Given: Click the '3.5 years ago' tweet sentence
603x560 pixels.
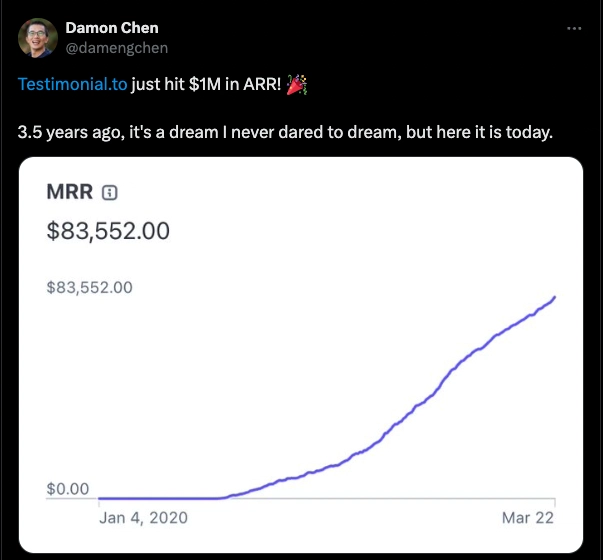Looking at the screenshot, I should (x=285, y=132).
